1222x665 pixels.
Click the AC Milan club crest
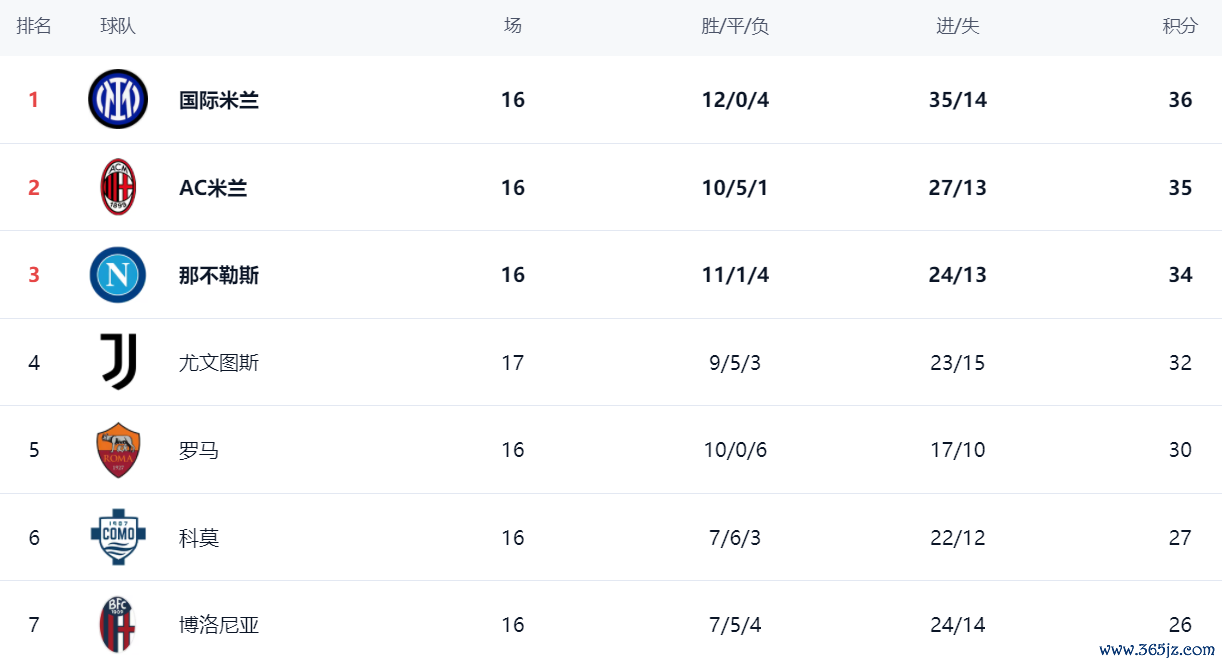[x=118, y=187]
